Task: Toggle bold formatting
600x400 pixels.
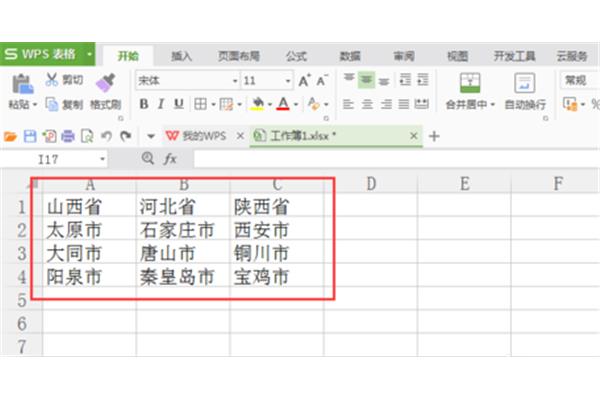Action: coord(143,104)
